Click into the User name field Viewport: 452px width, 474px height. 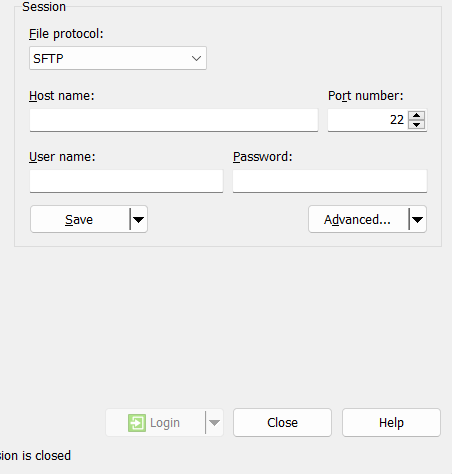click(x=126, y=181)
